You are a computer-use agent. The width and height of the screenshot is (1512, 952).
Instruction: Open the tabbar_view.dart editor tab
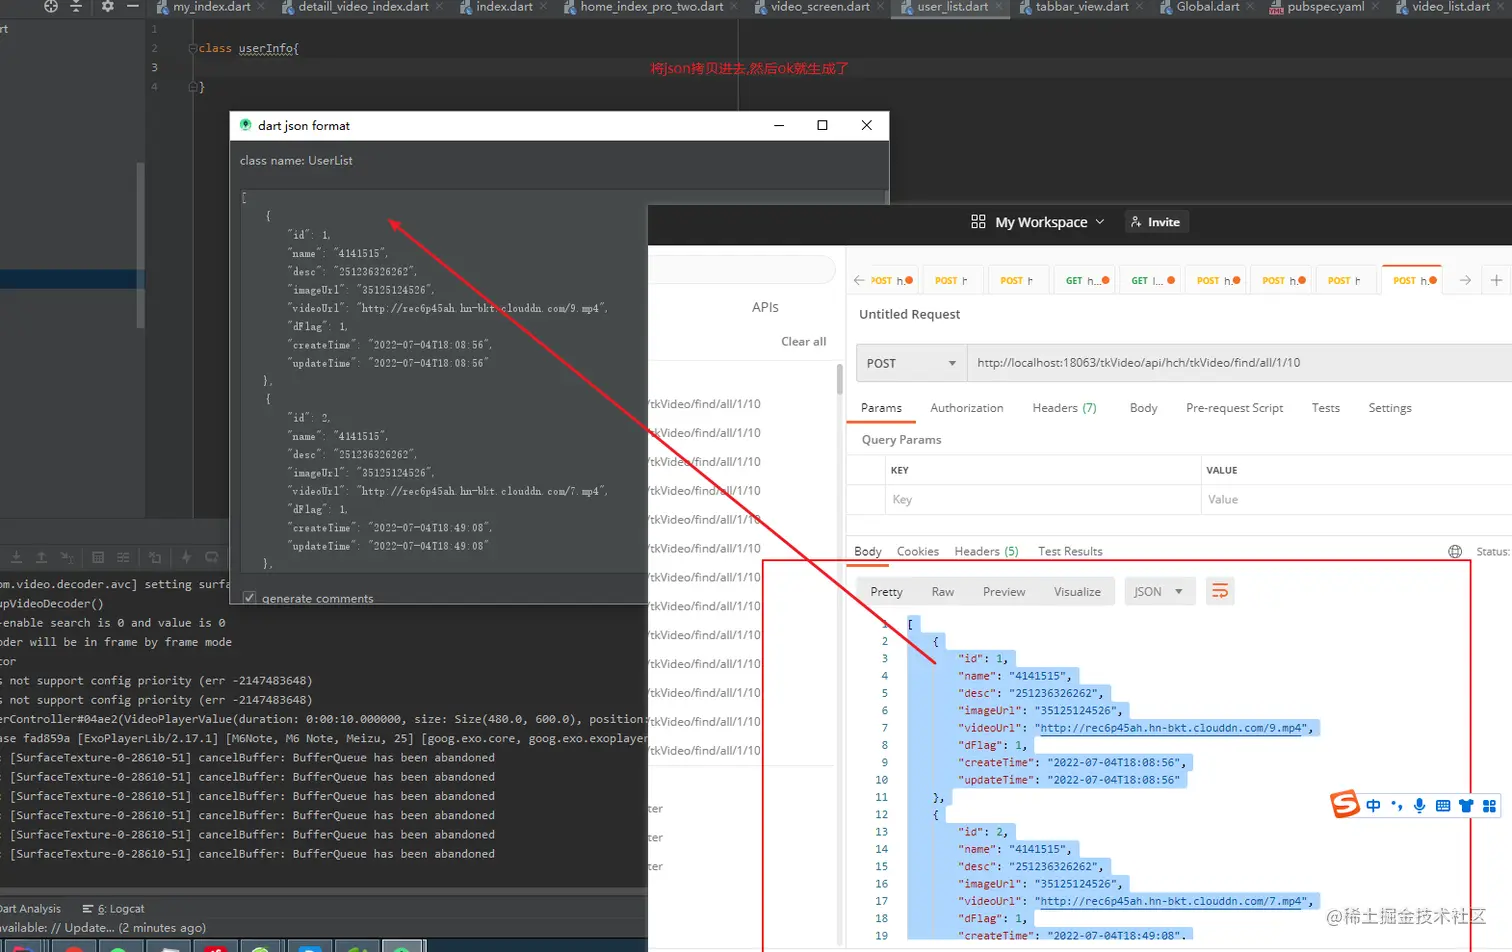1082,7
